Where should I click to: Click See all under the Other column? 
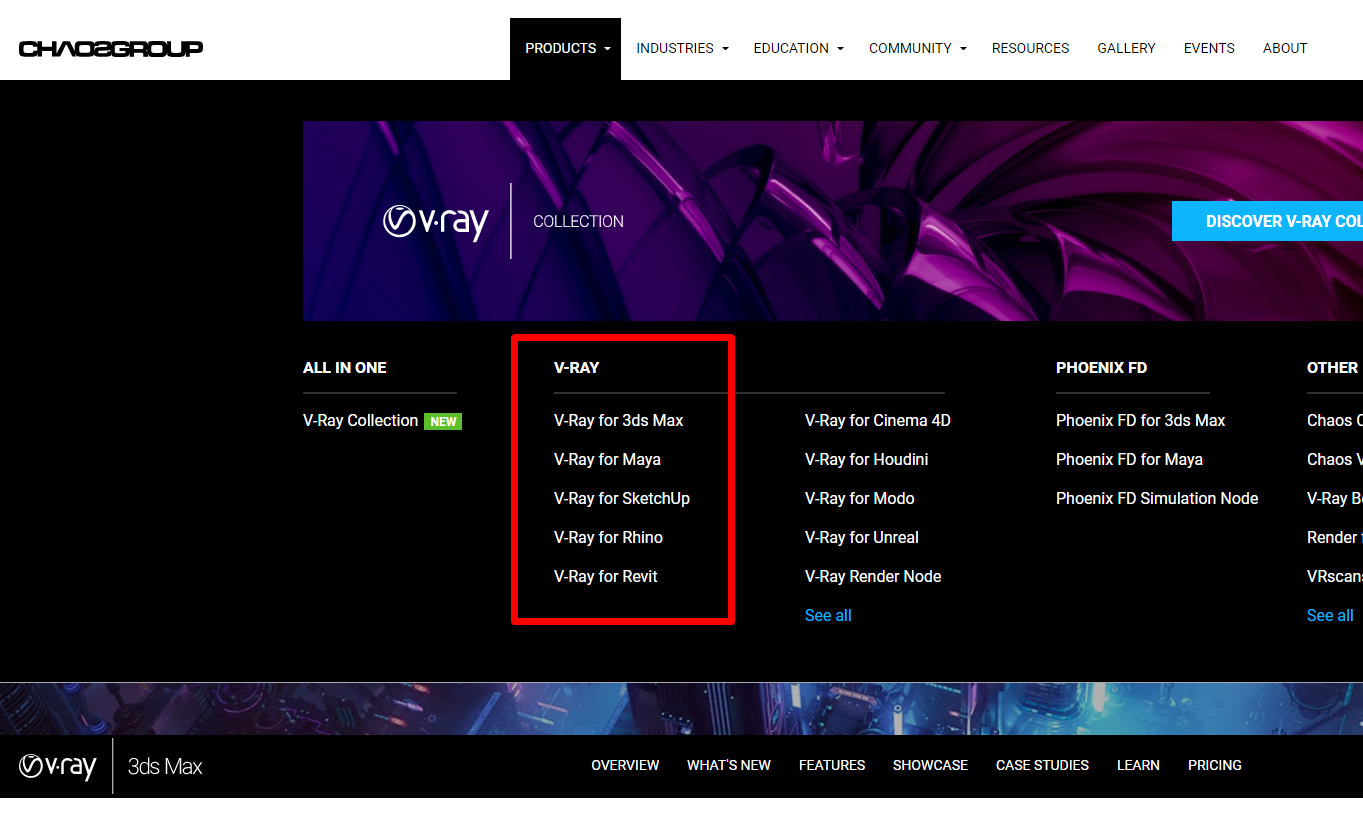[x=1330, y=616]
